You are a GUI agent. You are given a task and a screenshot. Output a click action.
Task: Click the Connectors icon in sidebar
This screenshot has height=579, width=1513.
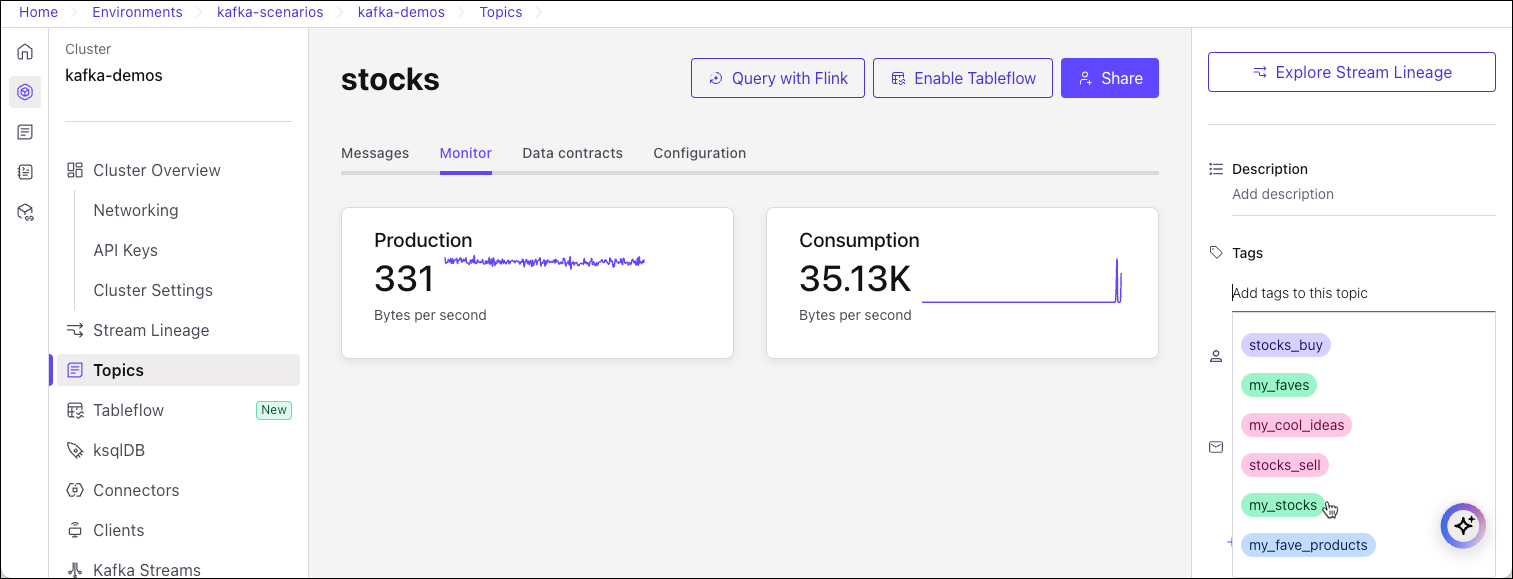point(75,490)
